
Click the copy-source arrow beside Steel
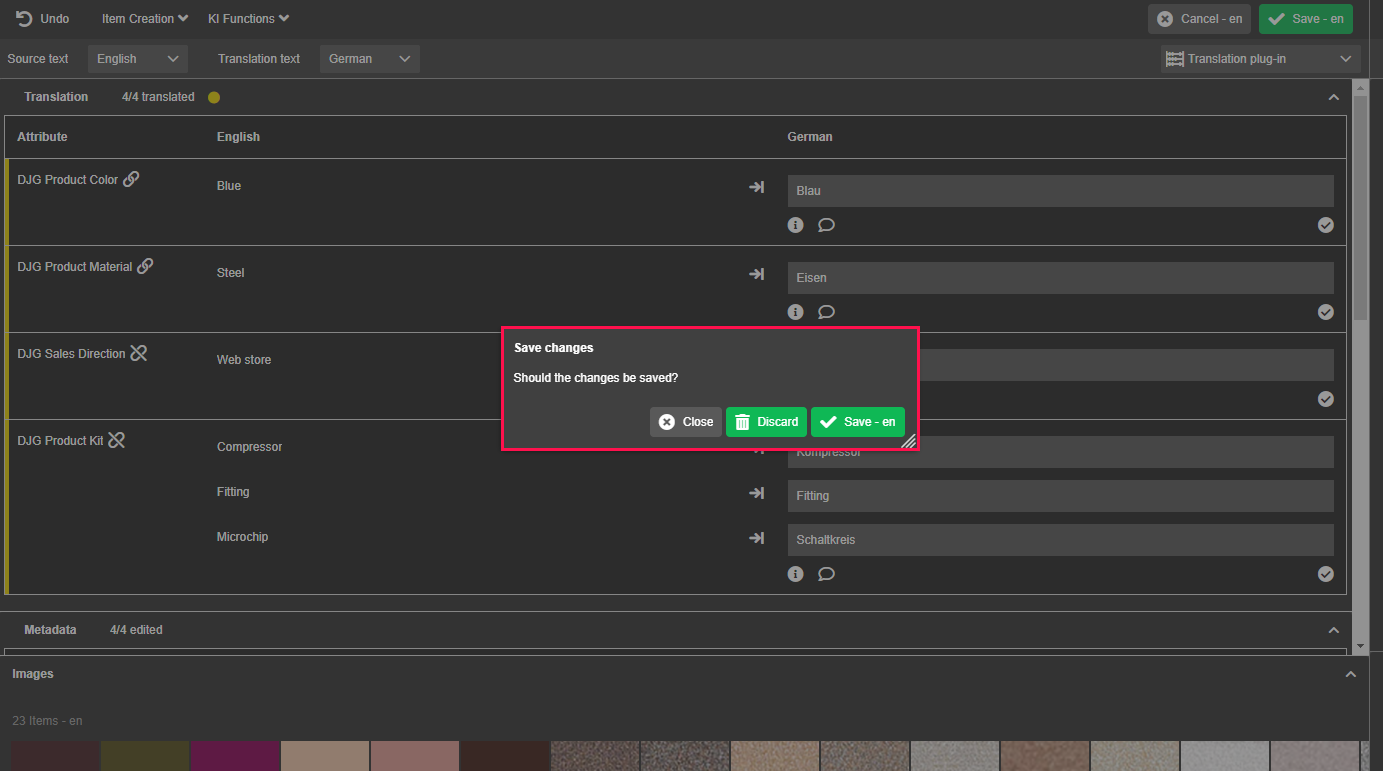click(x=756, y=274)
